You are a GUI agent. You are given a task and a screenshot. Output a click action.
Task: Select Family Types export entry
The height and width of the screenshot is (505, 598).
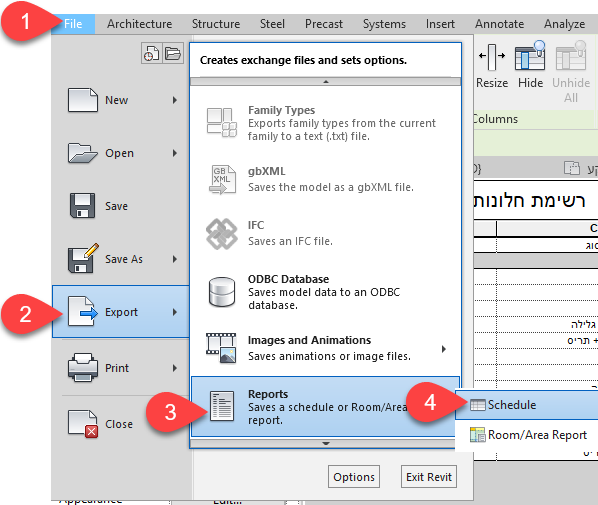point(325,123)
